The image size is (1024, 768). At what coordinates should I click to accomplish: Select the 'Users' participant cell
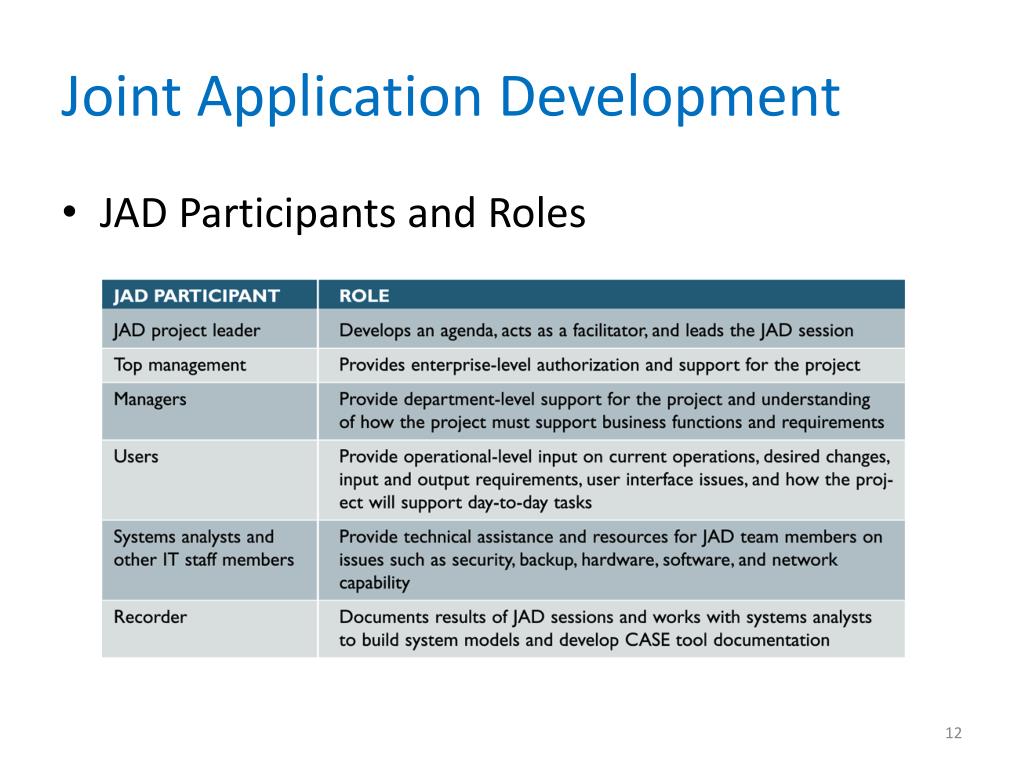[x=210, y=480]
